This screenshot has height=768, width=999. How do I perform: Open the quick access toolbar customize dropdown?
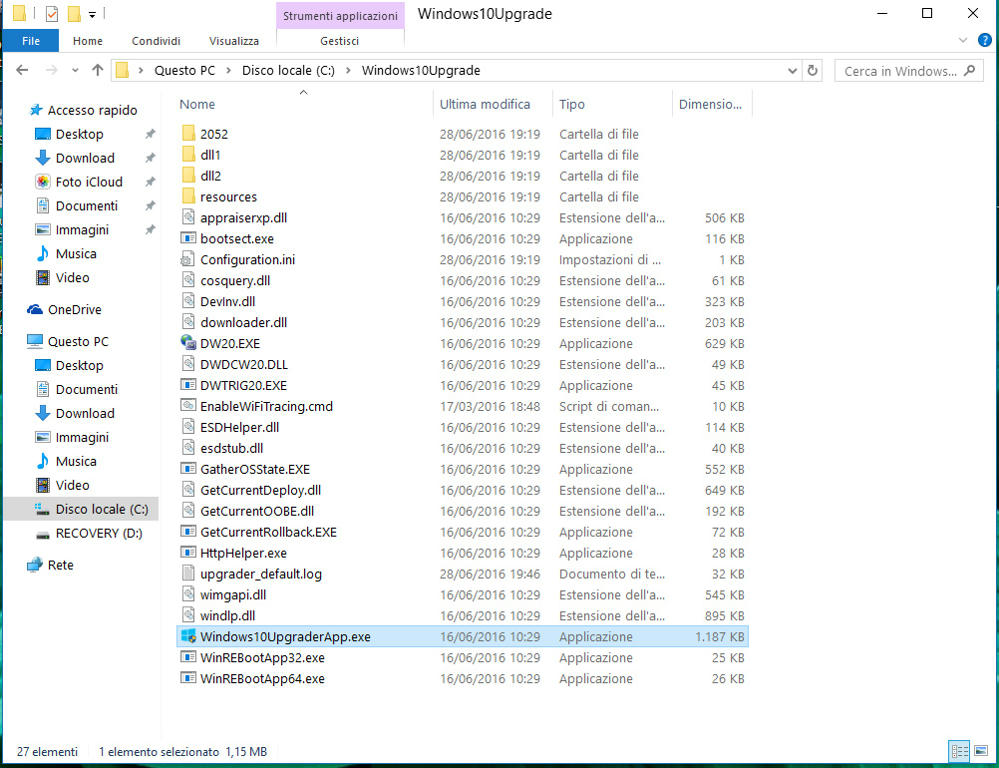92,15
